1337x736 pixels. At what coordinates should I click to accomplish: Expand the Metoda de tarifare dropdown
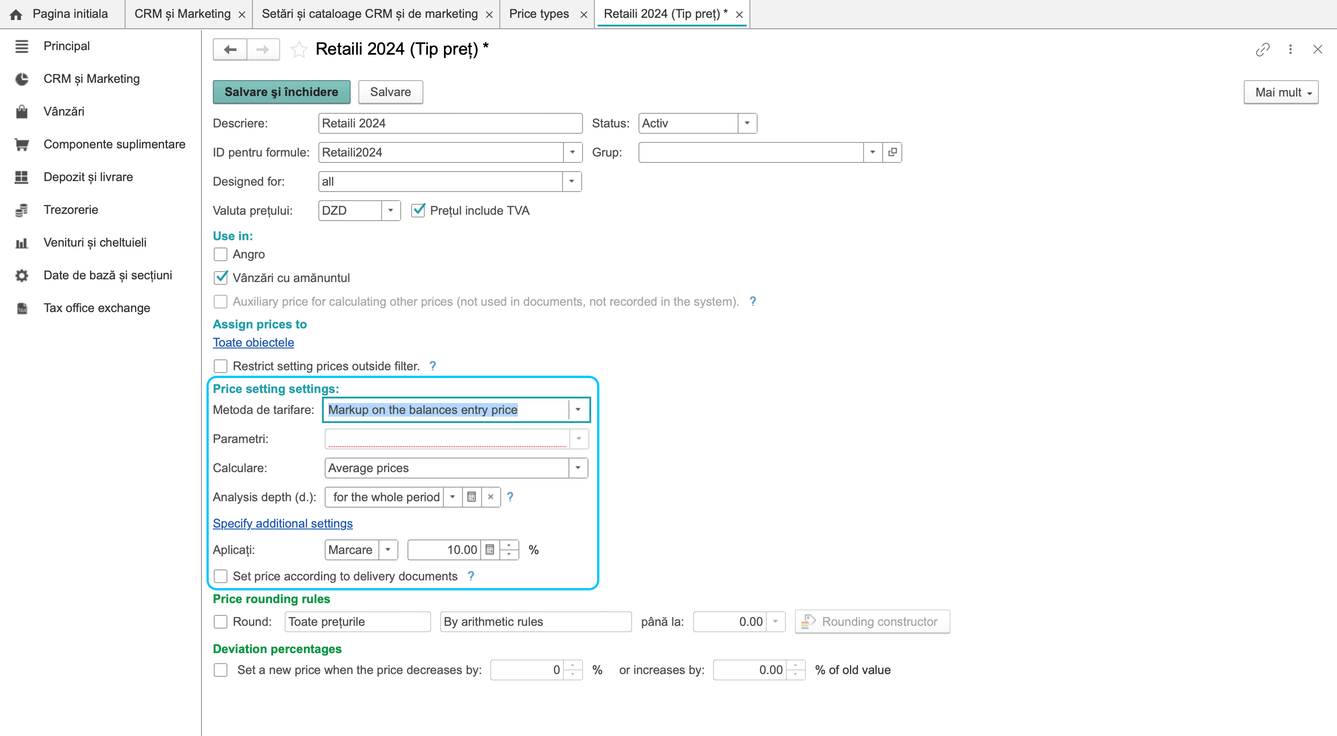(578, 410)
